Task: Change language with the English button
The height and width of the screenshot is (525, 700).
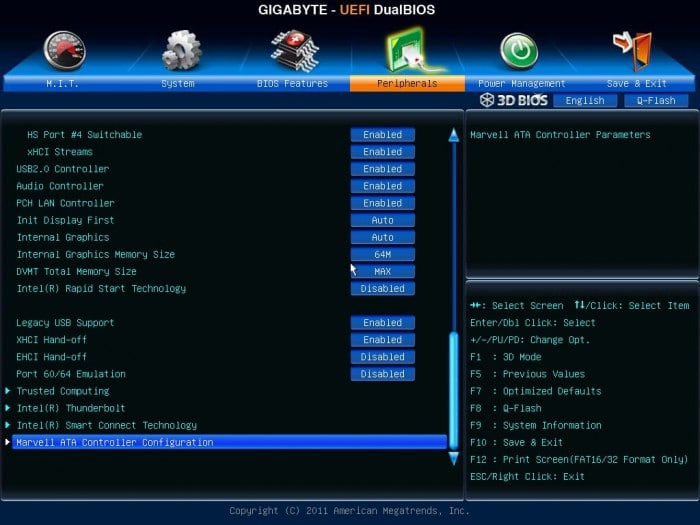Action: coord(585,100)
